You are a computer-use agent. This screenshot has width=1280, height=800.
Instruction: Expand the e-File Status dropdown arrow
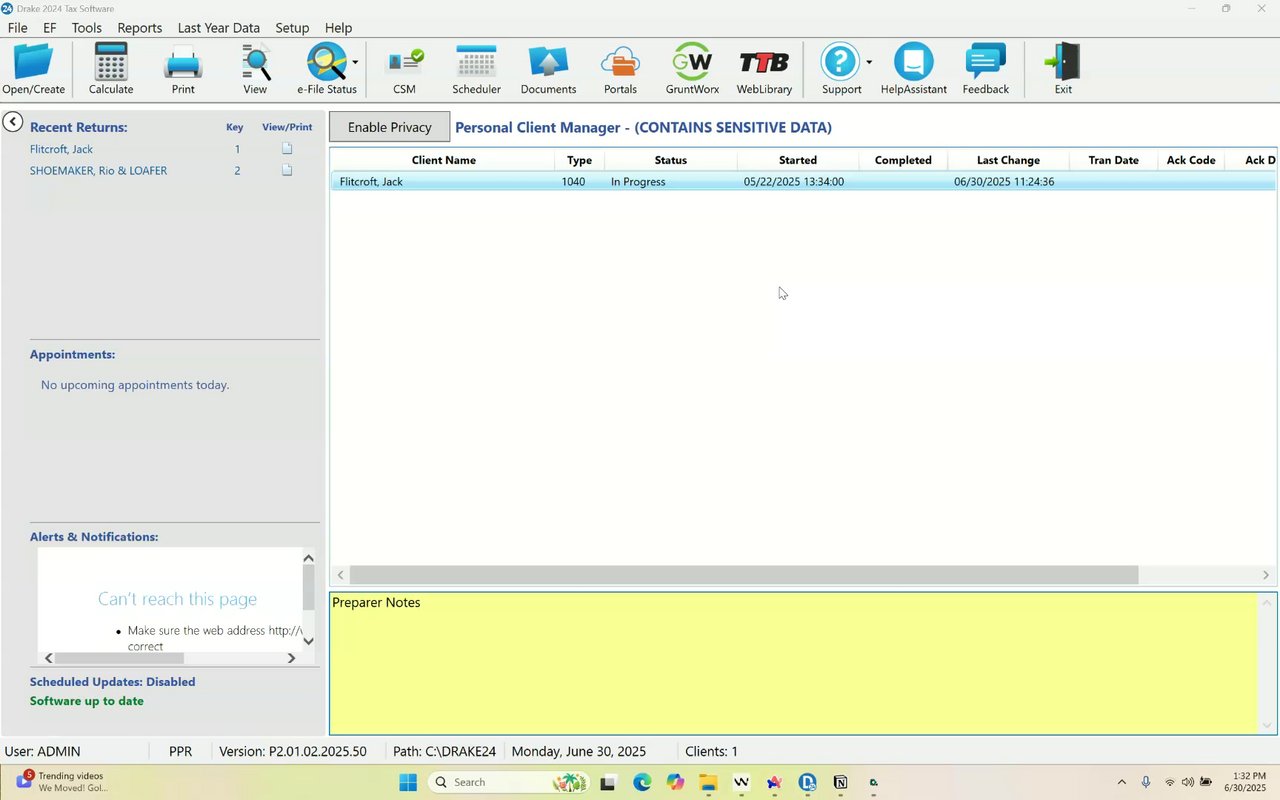355,63
